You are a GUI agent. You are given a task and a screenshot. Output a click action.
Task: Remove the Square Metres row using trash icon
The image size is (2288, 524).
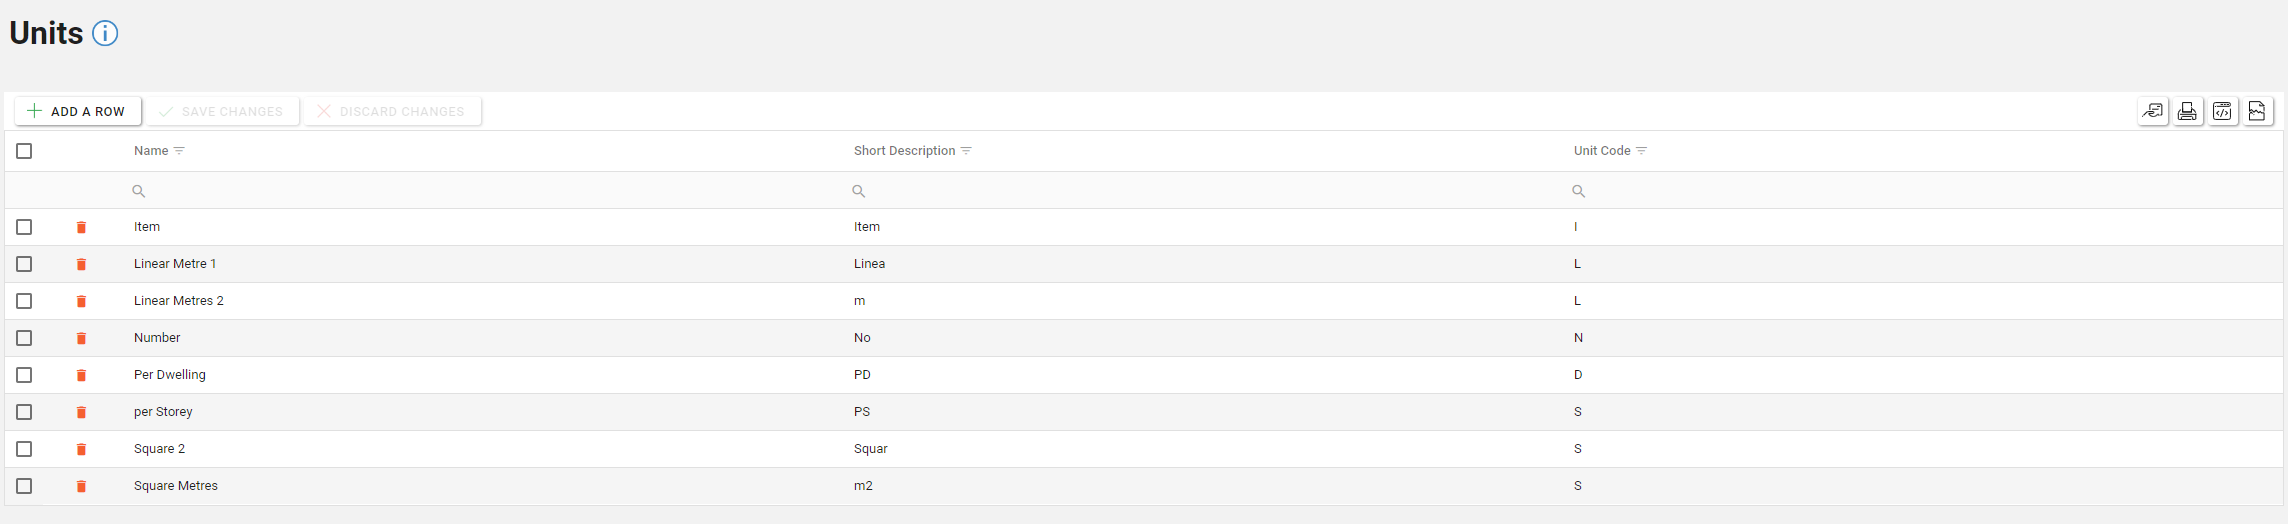(x=81, y=486)
